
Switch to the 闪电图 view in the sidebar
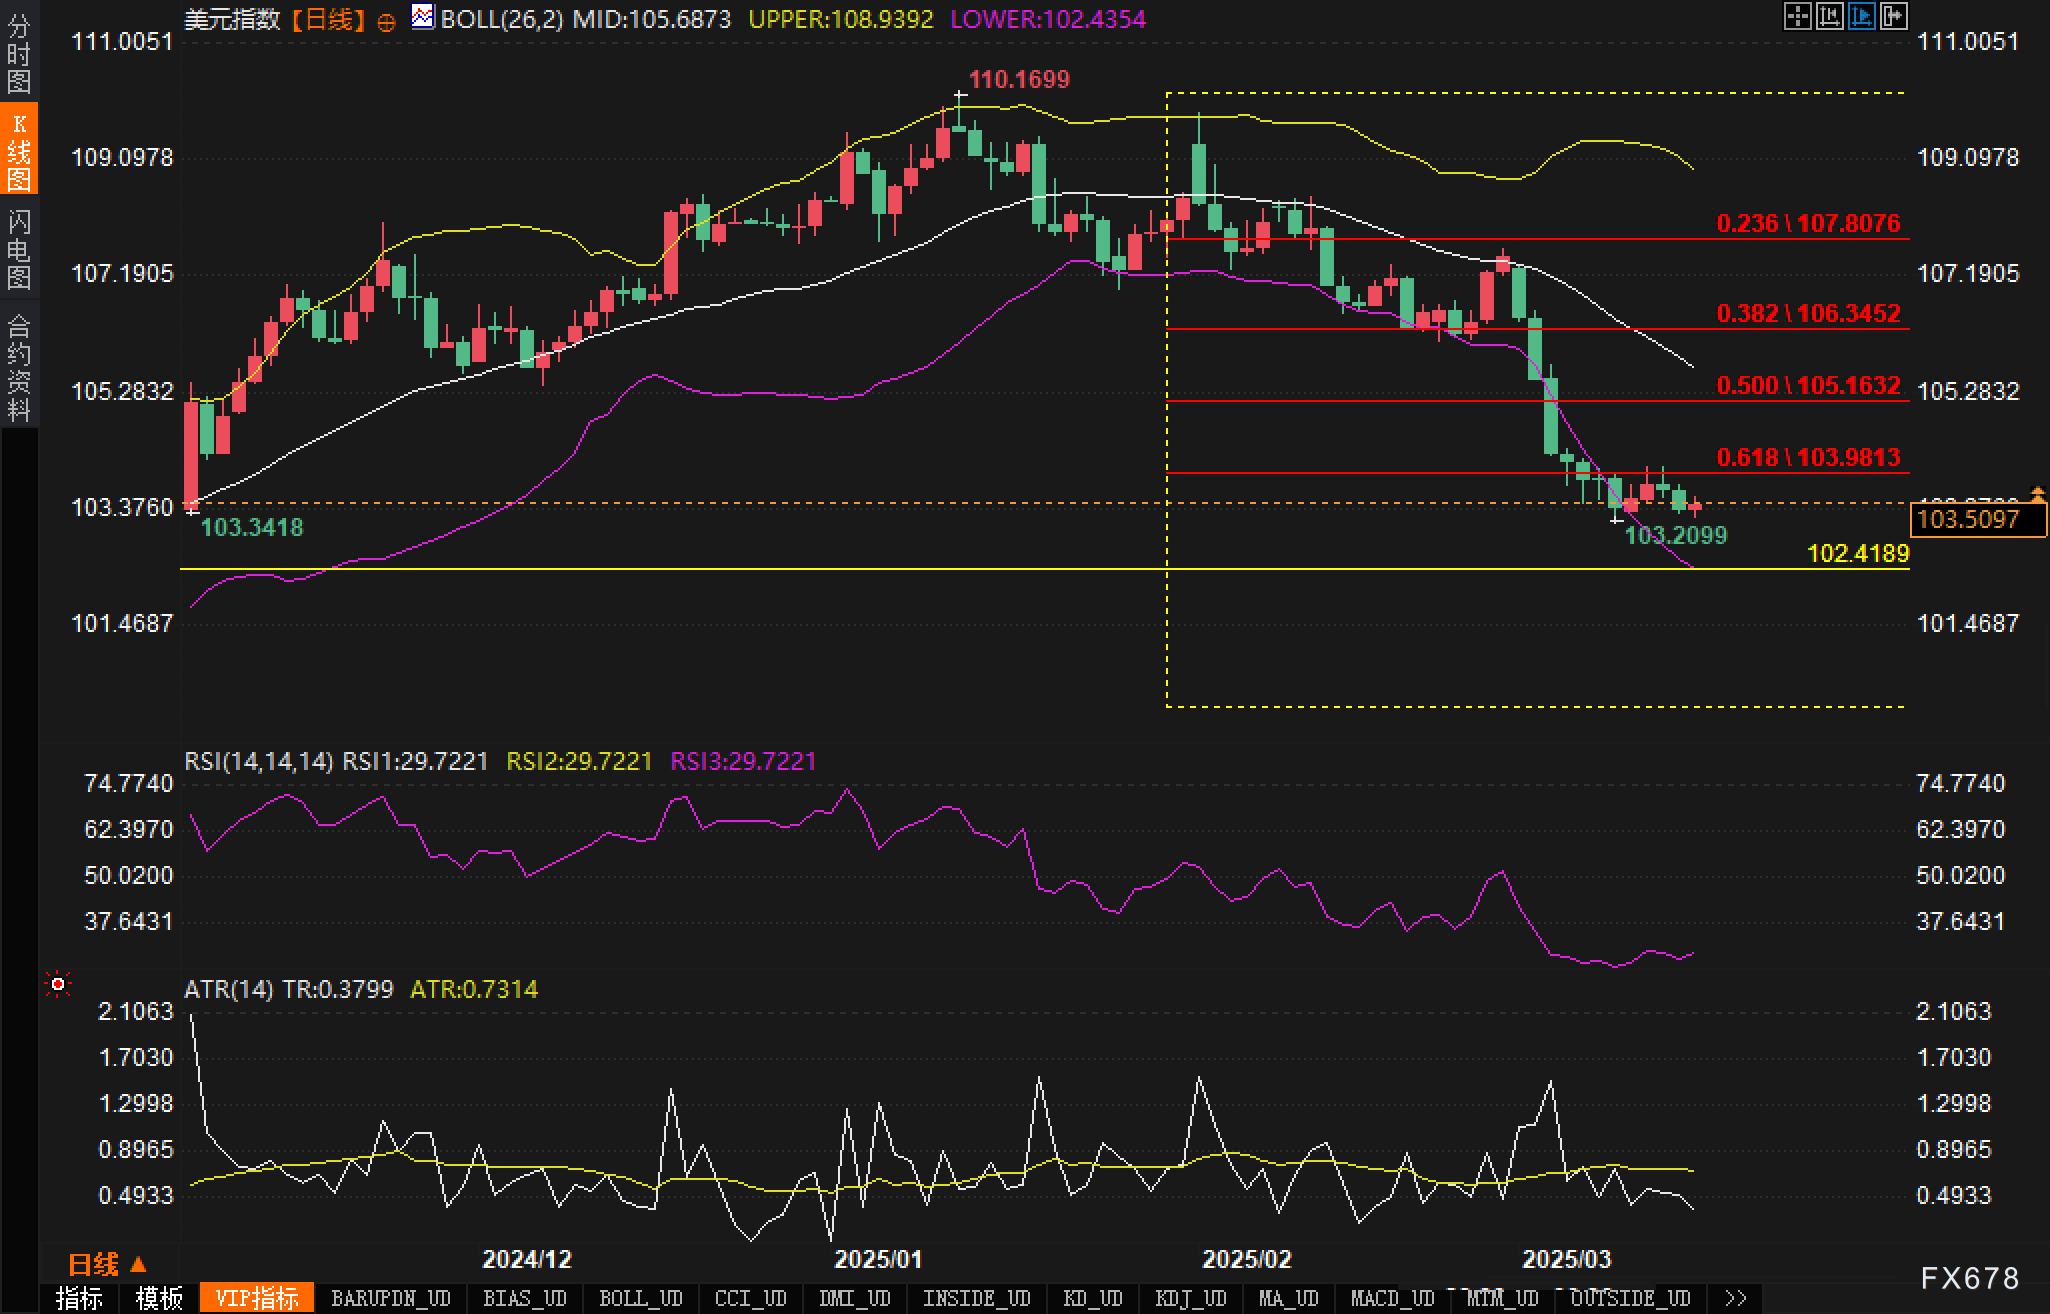point(18,249)
